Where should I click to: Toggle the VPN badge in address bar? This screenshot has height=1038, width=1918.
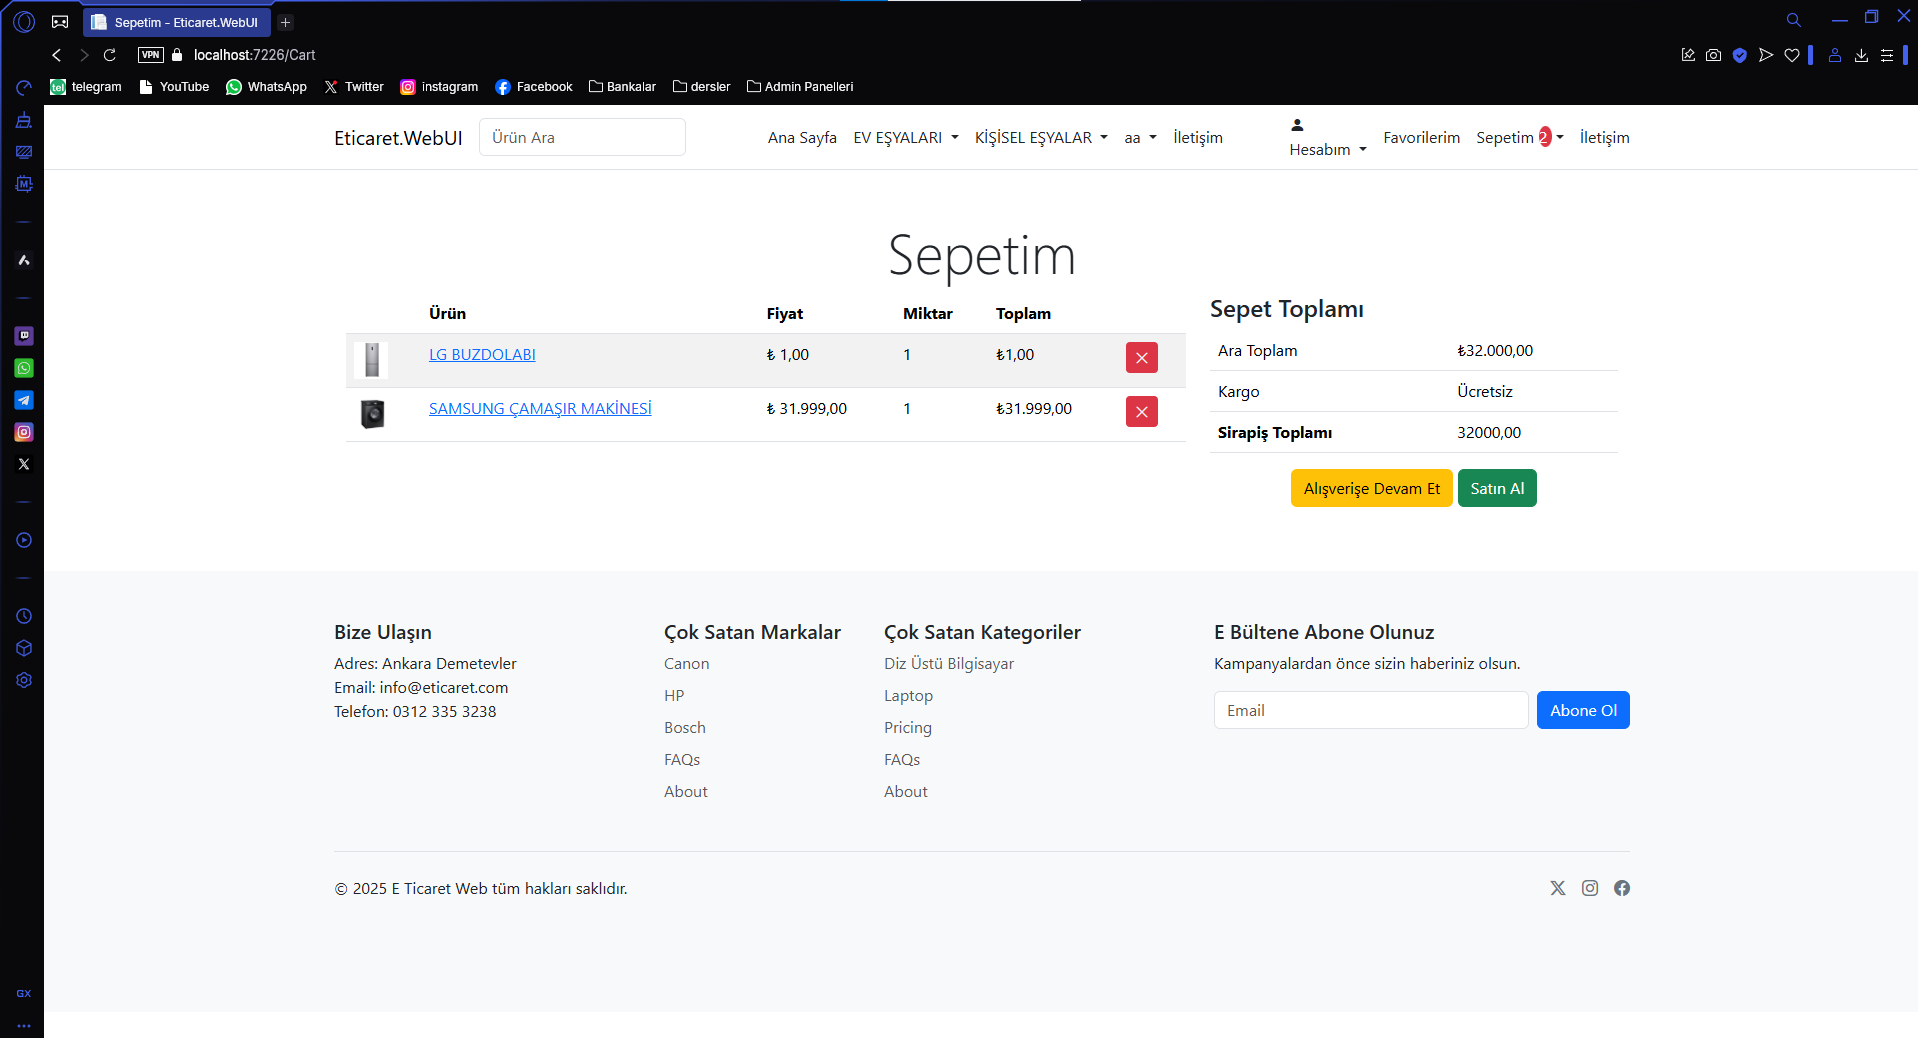[151, 55]
